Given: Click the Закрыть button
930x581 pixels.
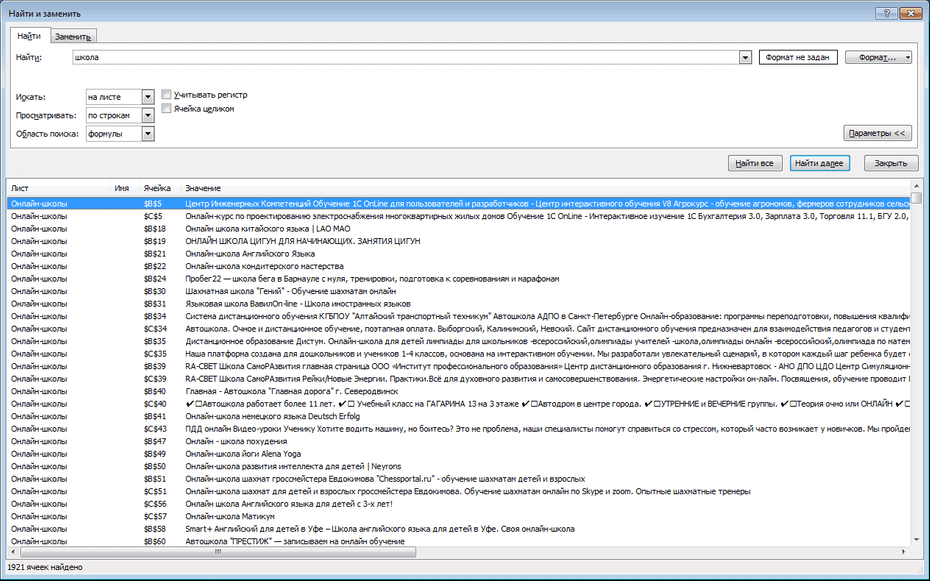Looking at the screenshot, I should 891,163.
